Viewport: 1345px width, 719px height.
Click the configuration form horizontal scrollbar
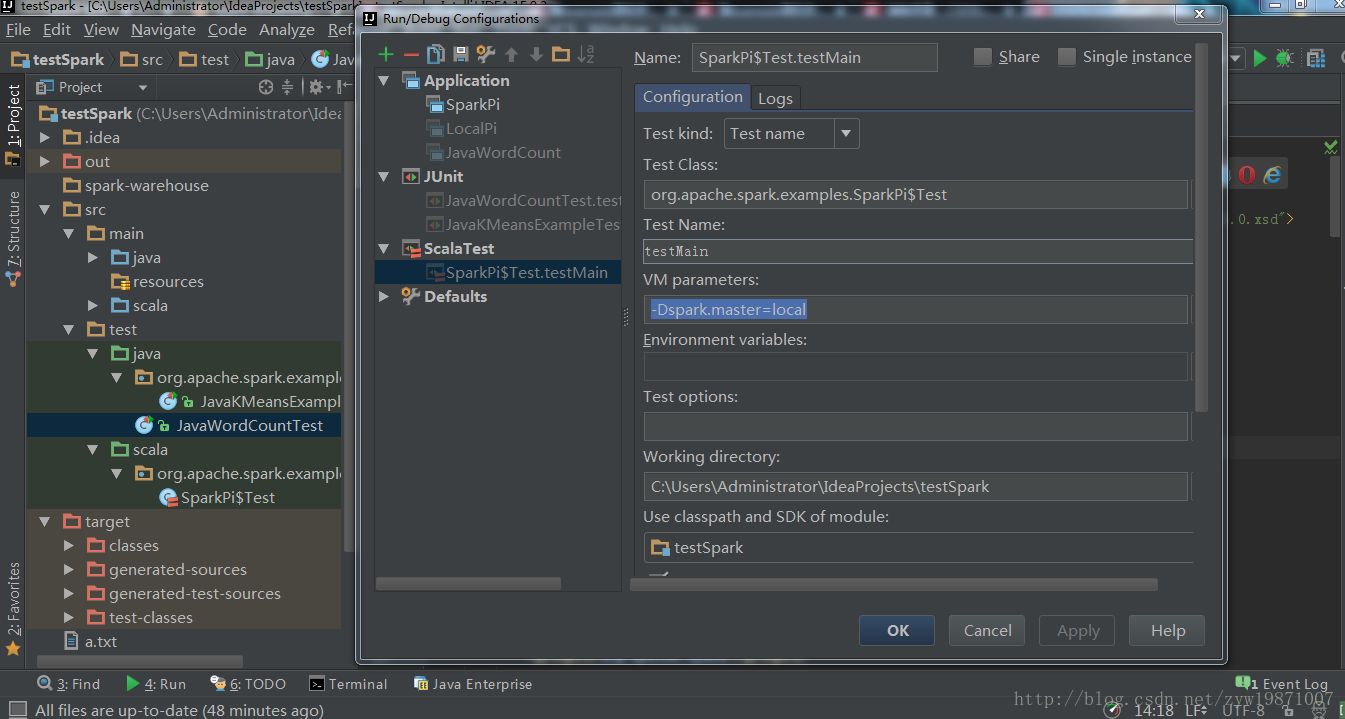coord(893,584)
